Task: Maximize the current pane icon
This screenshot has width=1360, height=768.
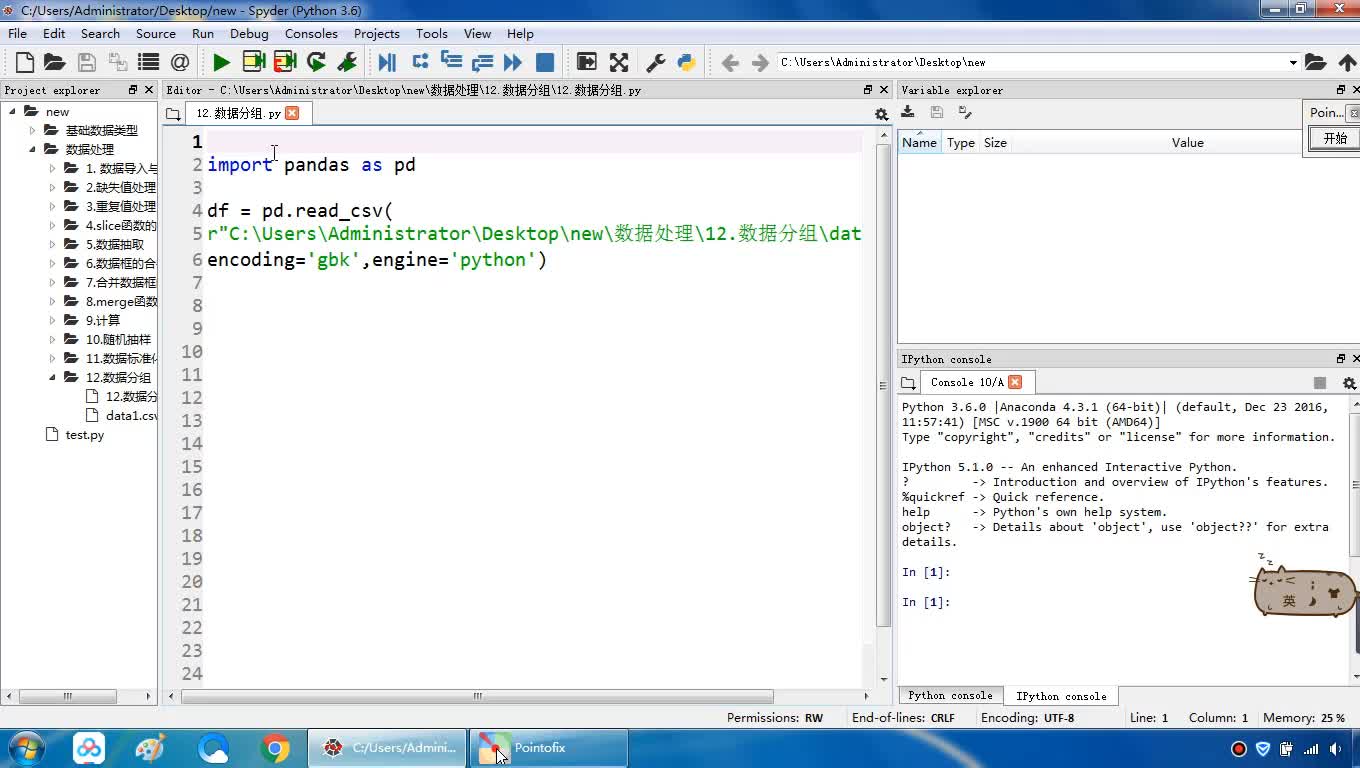Action: pyautogui.click(x=587, y=62)
